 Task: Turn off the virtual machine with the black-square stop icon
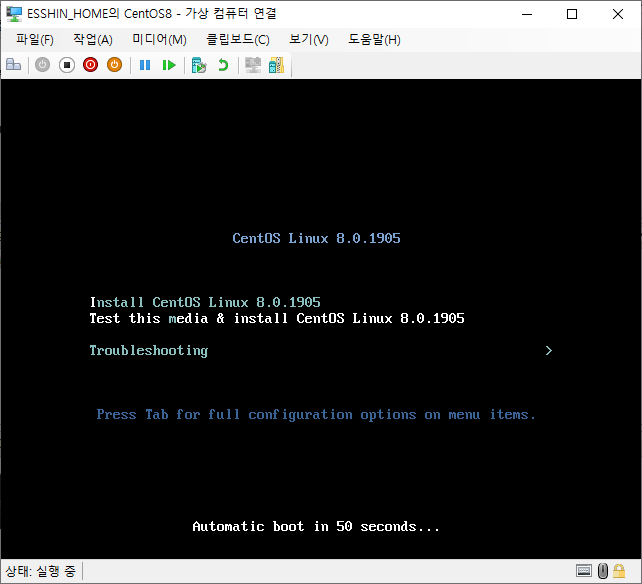click(67, 65)
